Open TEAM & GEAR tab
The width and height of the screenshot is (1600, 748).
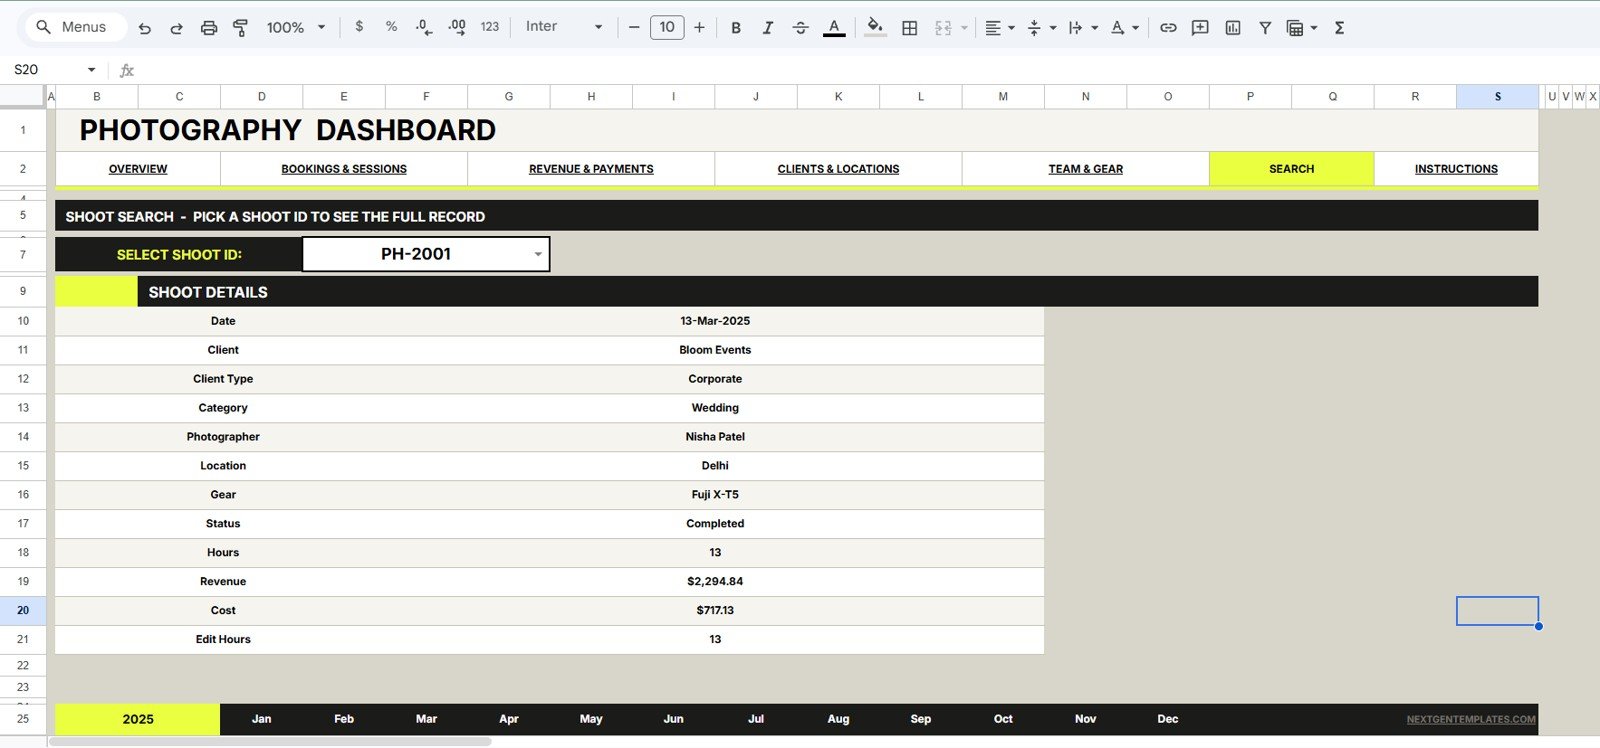coord(1086,169)
